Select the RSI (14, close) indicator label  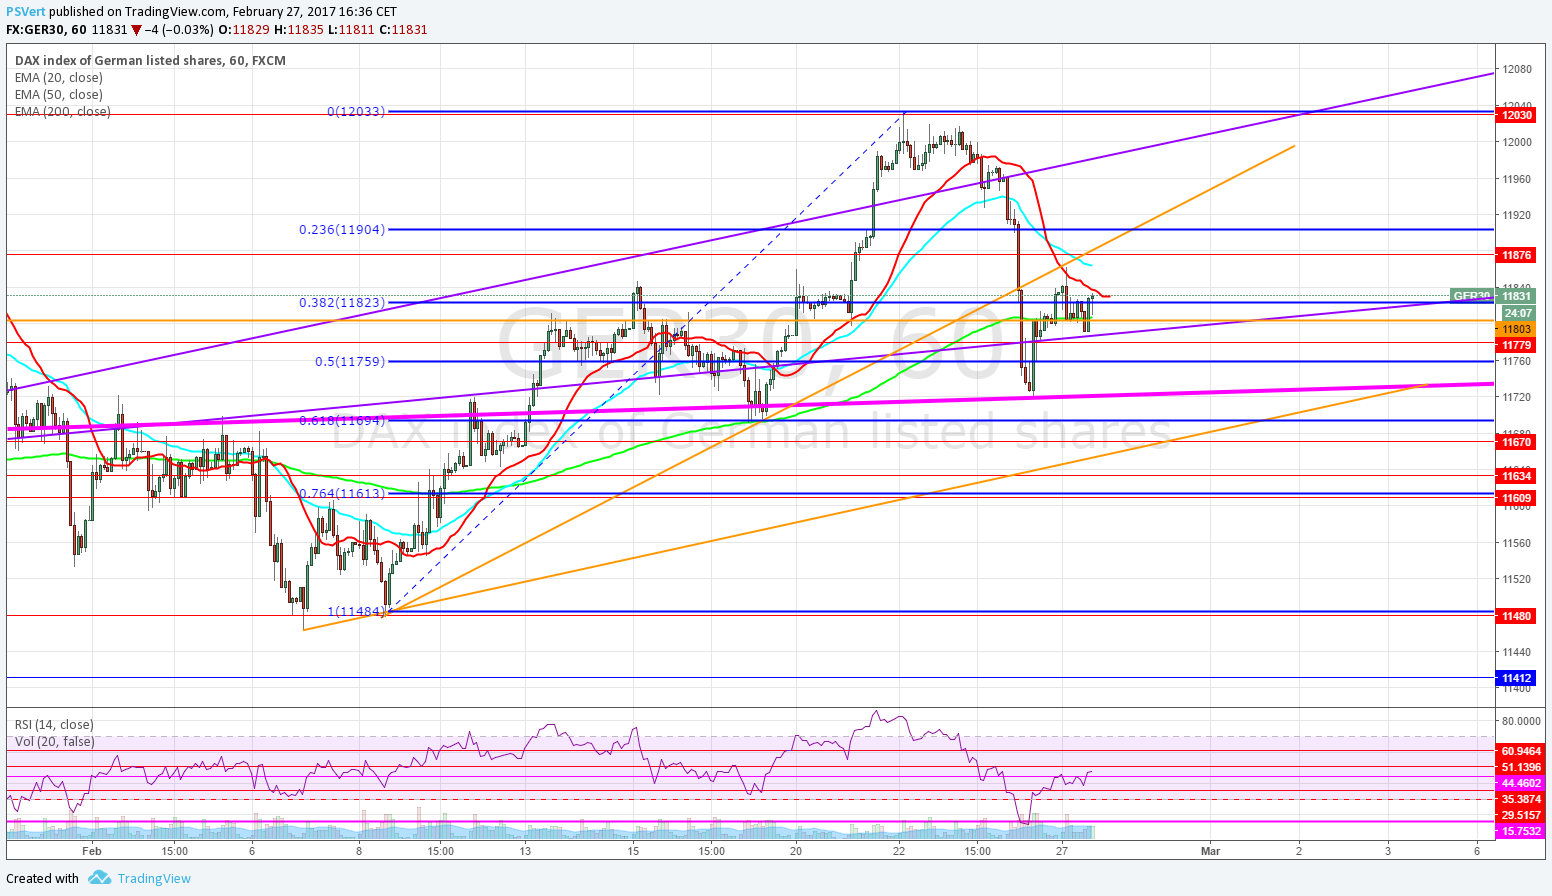tap(54, 724)
